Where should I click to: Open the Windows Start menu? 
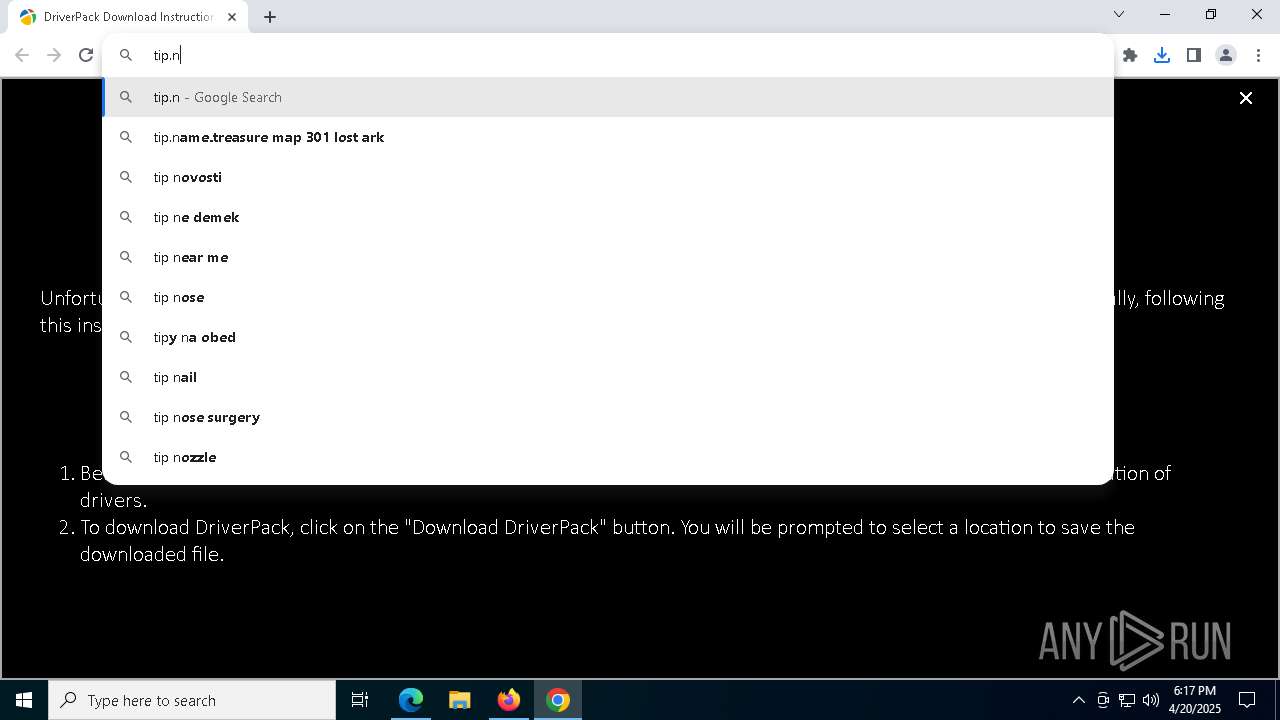(x=24, y=700)
